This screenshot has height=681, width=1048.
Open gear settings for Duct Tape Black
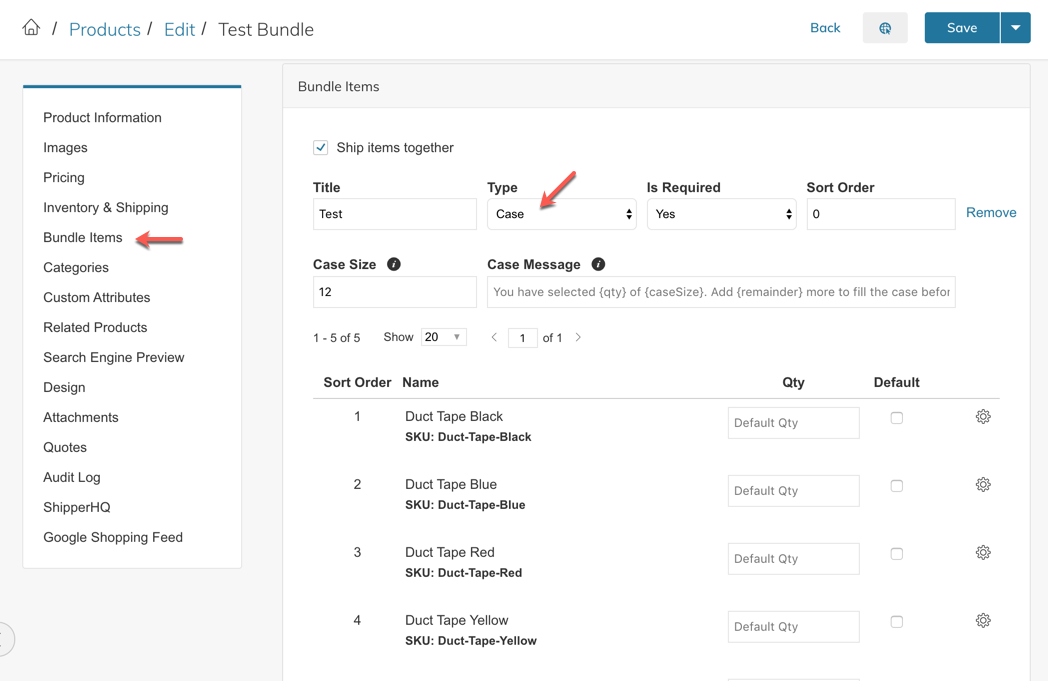[982, 417]
